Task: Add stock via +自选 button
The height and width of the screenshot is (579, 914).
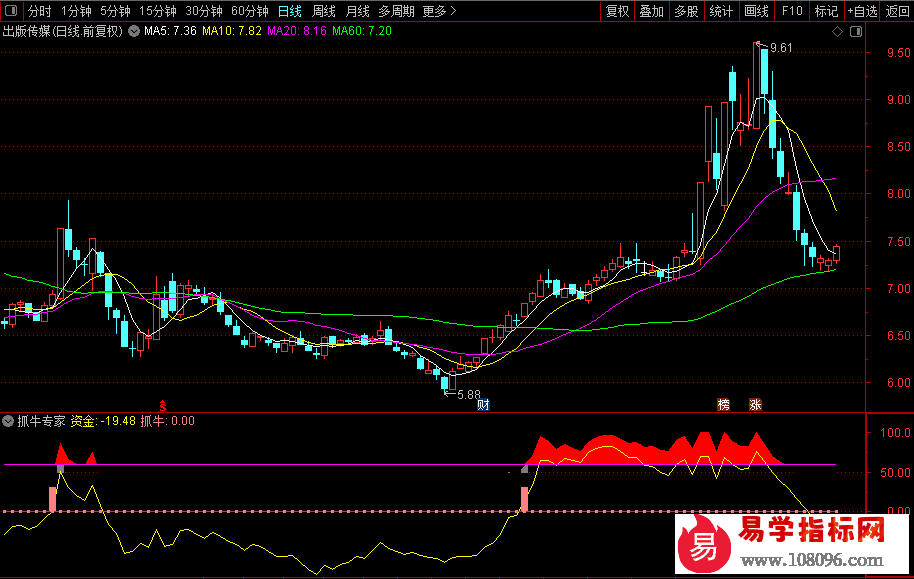Action: coord(861,12)
